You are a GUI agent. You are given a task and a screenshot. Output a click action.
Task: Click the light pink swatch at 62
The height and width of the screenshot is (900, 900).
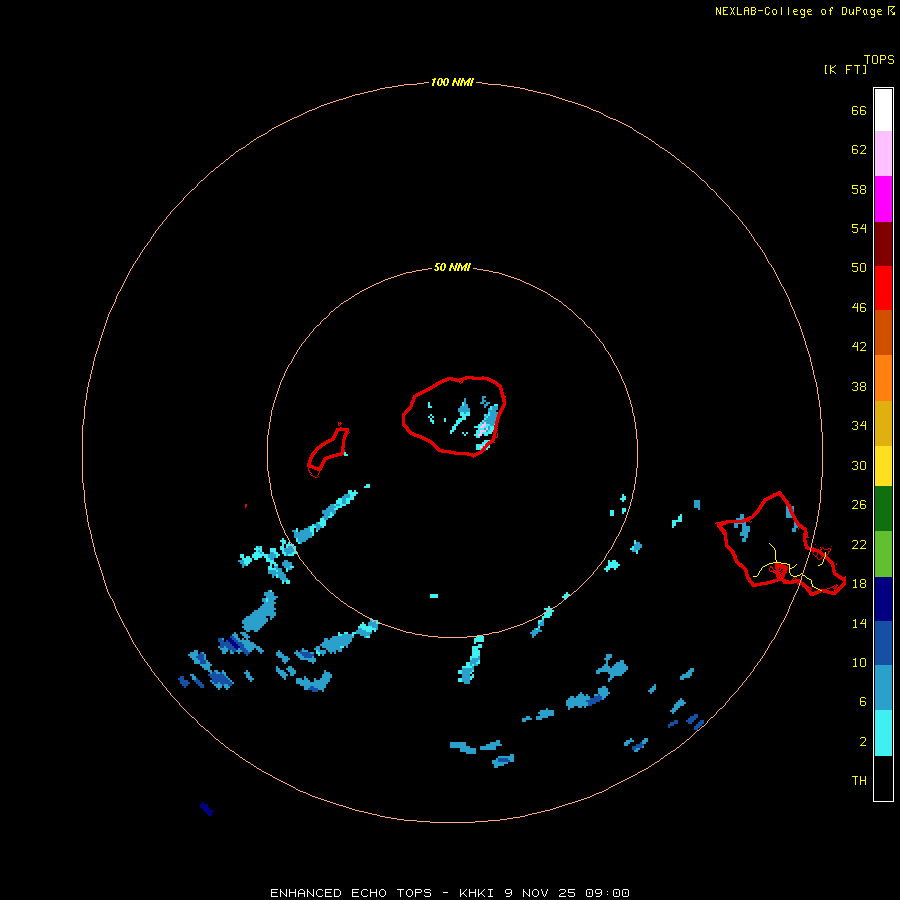(x=883, y=154)
